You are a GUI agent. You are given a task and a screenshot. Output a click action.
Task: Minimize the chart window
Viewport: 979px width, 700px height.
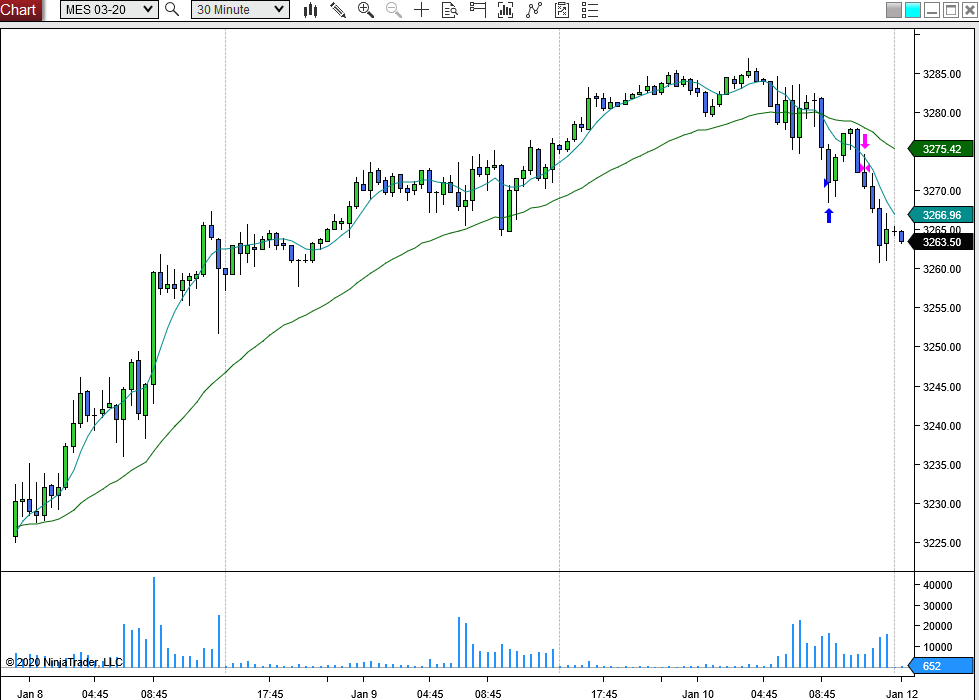click(932, 10)
